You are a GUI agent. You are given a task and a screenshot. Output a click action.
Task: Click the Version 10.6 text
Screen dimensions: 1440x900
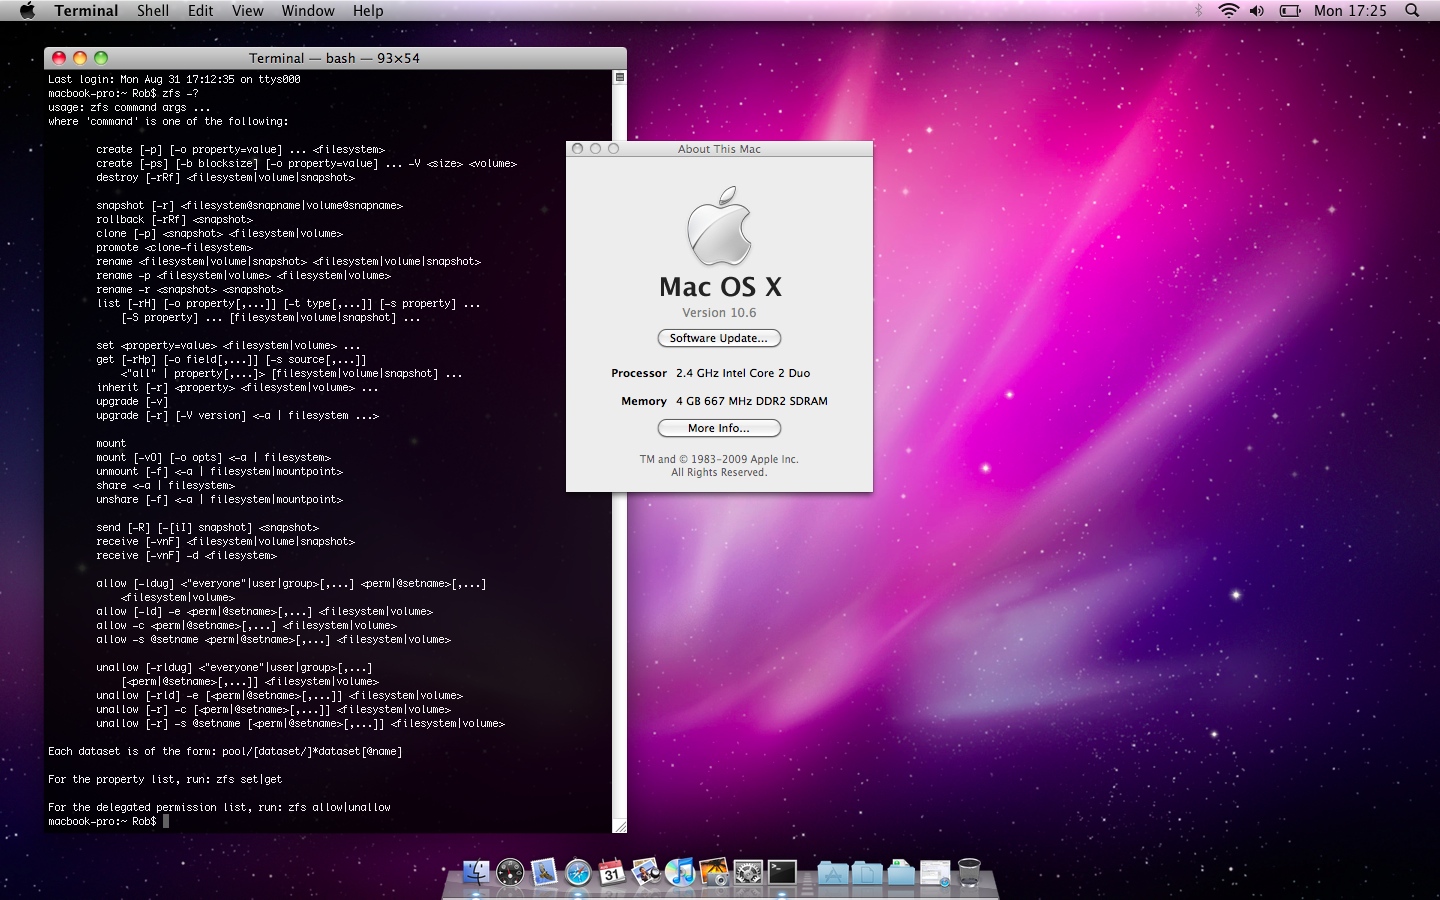[719, 313]
